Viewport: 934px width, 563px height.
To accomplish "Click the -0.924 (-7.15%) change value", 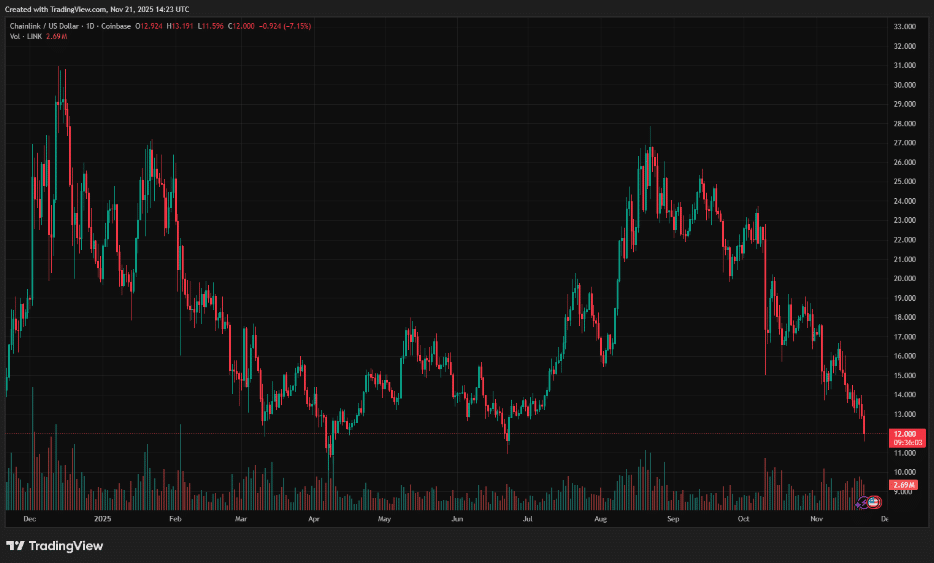I will tap(285, 25).
